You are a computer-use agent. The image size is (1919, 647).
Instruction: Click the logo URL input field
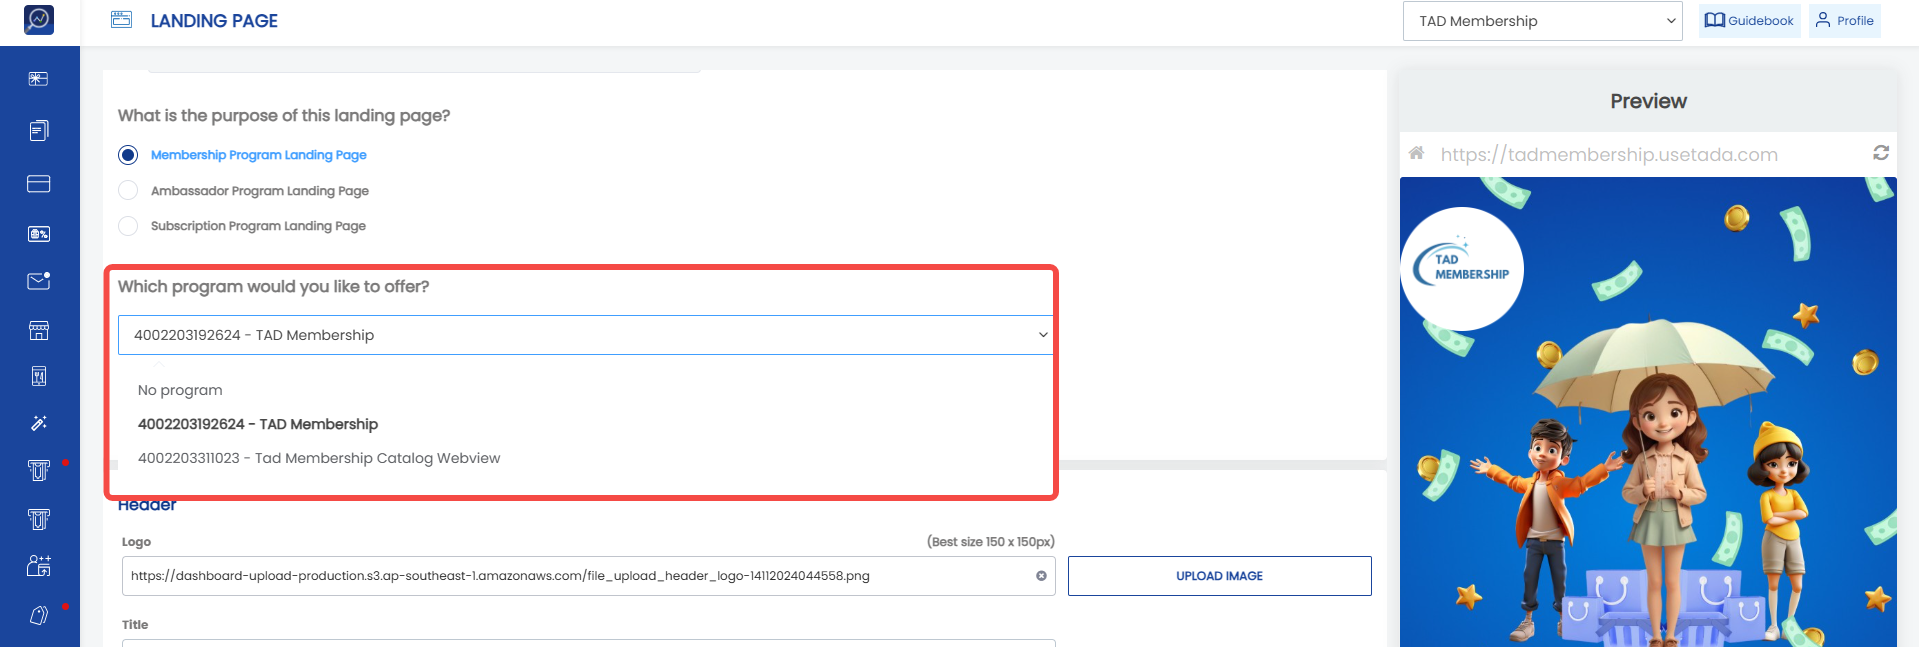[588, 576]
